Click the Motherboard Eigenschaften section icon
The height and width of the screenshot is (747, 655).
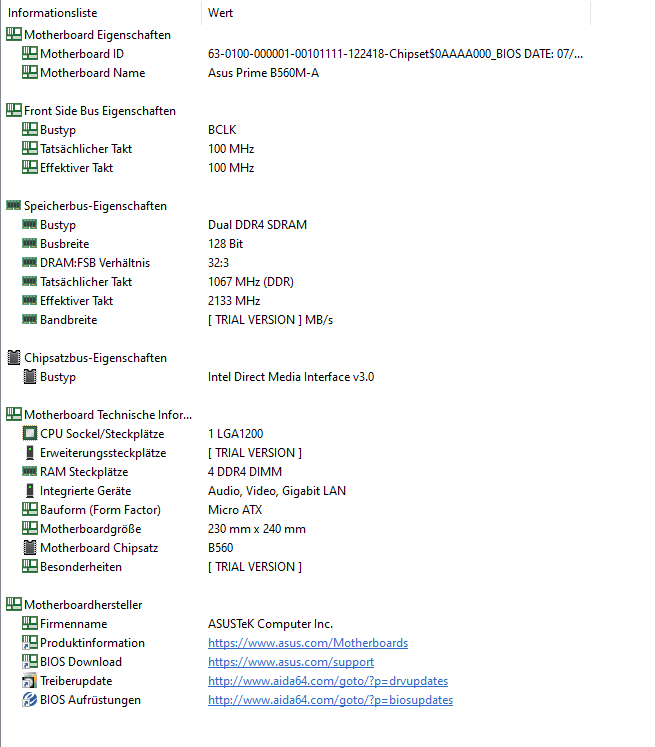[14, 34]
